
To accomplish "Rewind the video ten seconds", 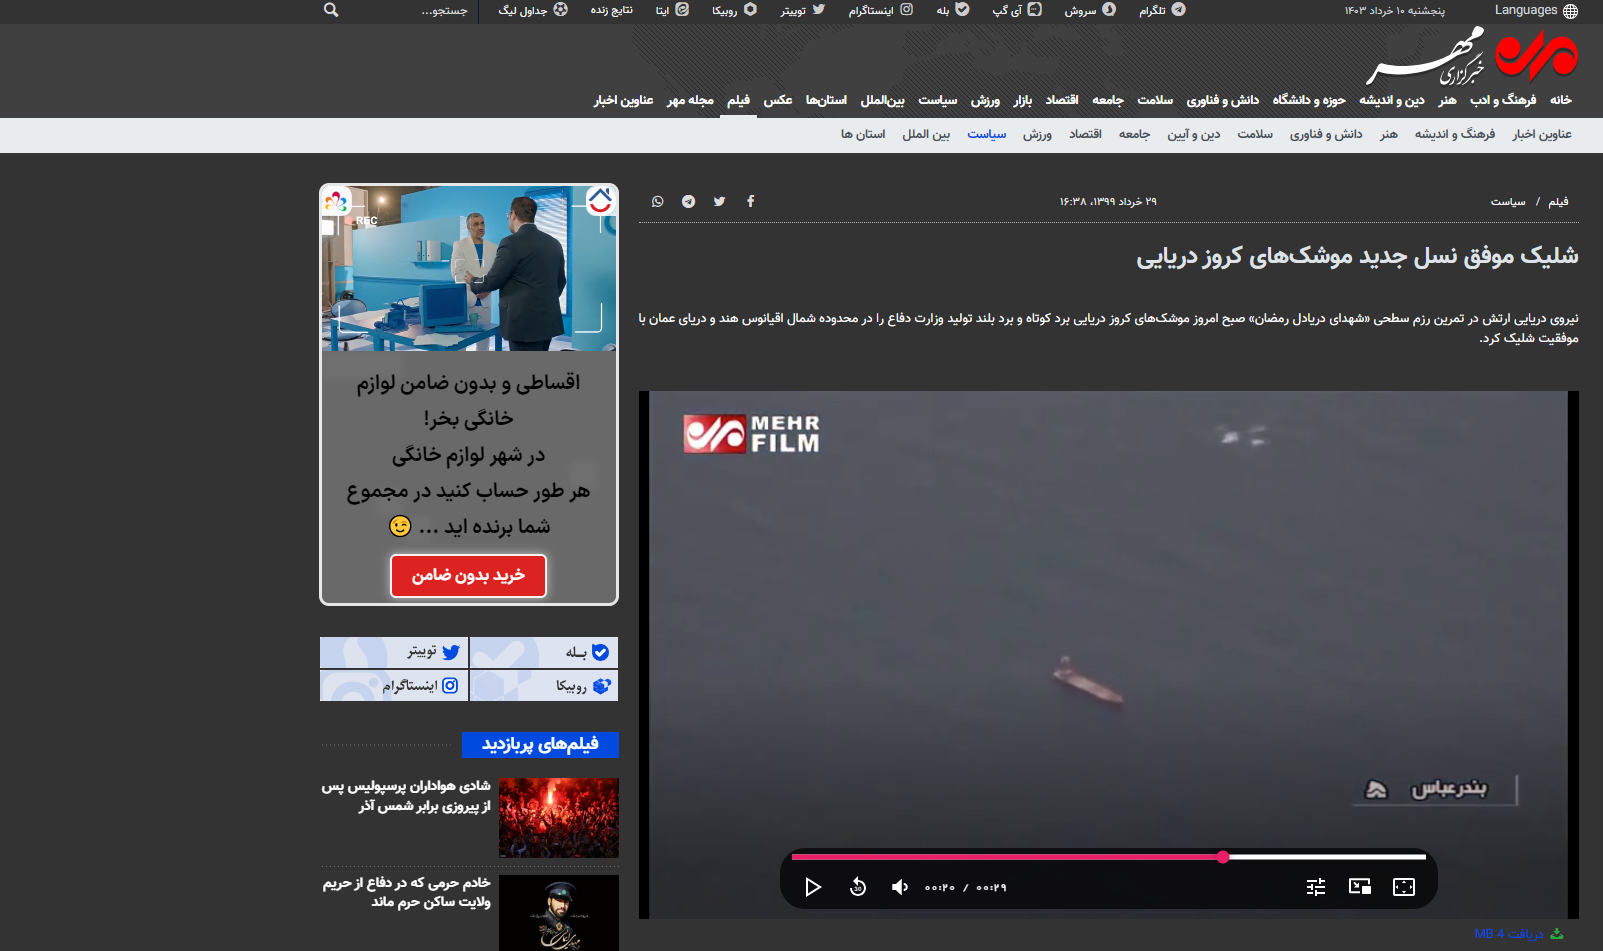I will click(857, 887).
